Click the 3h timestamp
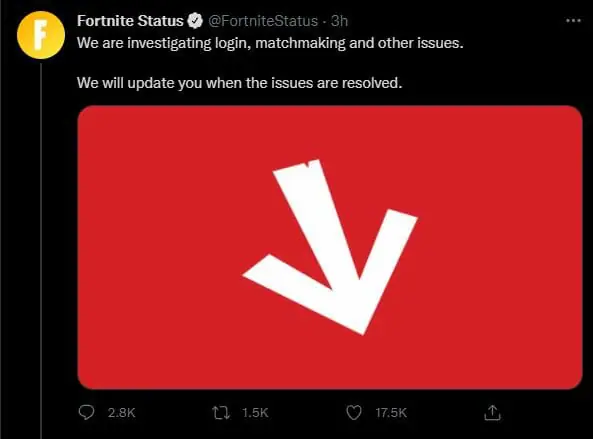This screenshot has height=439, width=593. tap(339, 21)
